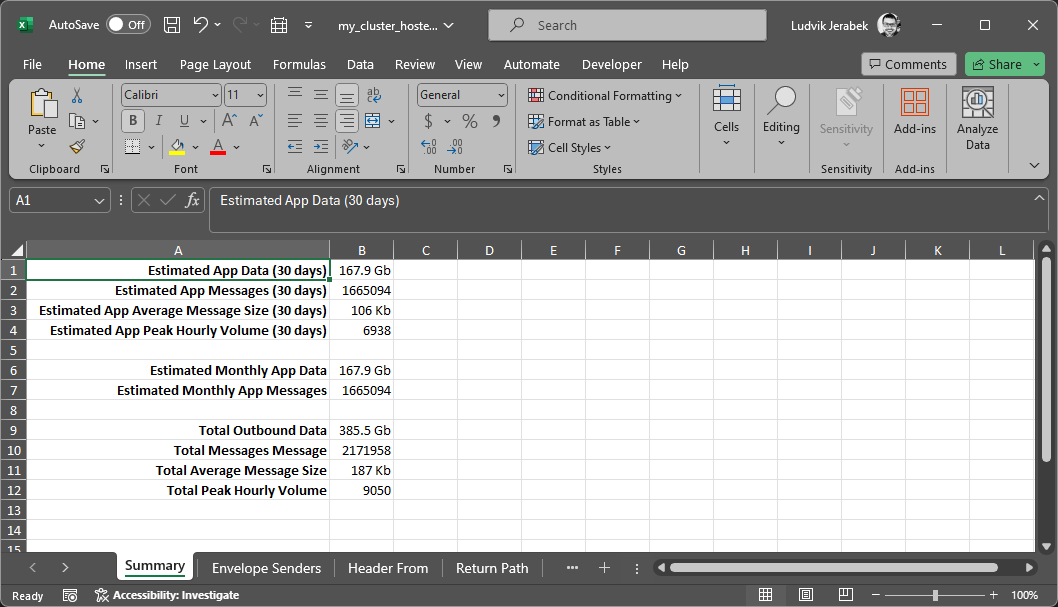Click the yellow fill color swatch

(x=178, y=147)
